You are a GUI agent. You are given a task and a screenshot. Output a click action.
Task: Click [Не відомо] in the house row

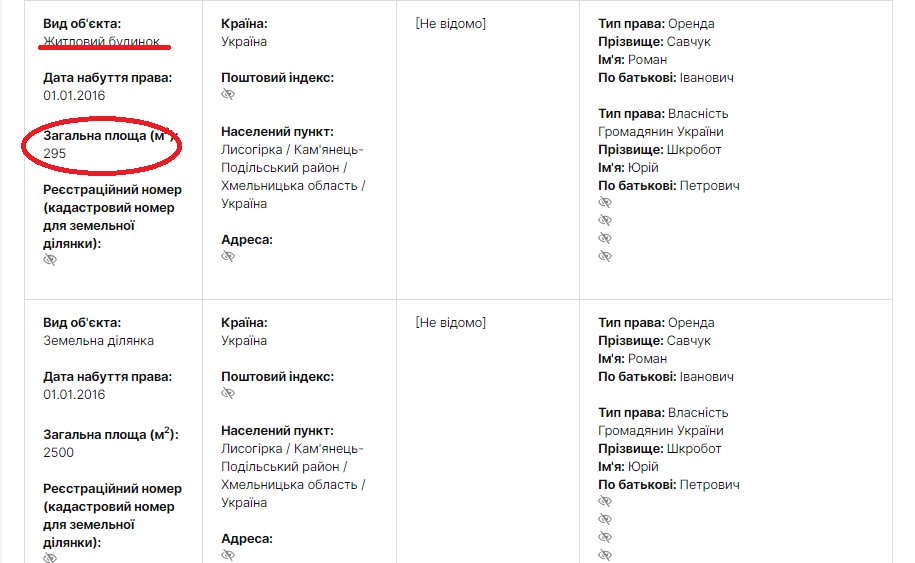[450, 24]
